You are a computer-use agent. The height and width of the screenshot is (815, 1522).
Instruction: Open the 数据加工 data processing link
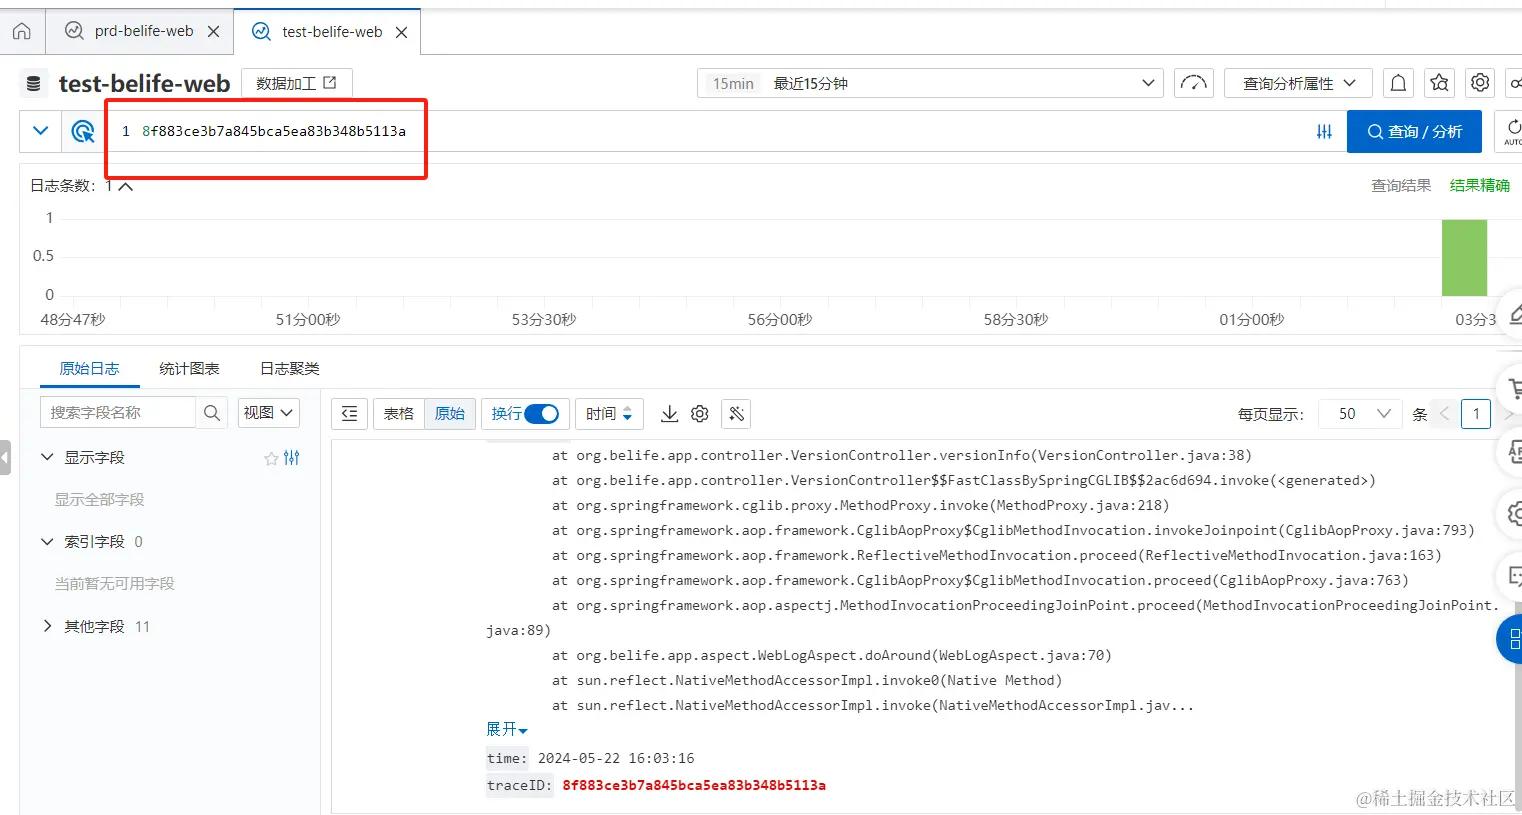tap(296, 83)
